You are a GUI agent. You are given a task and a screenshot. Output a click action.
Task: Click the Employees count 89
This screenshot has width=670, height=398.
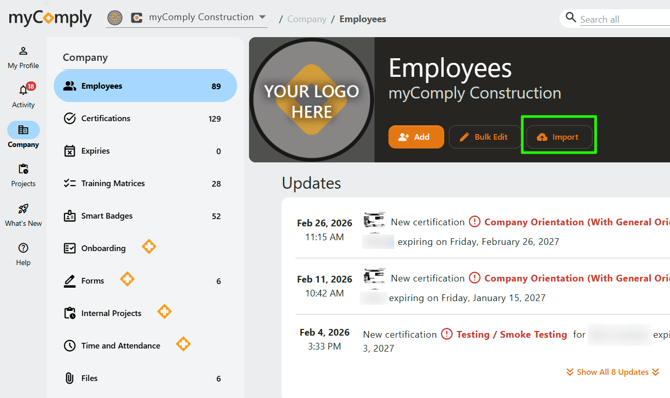click(216, 86)
